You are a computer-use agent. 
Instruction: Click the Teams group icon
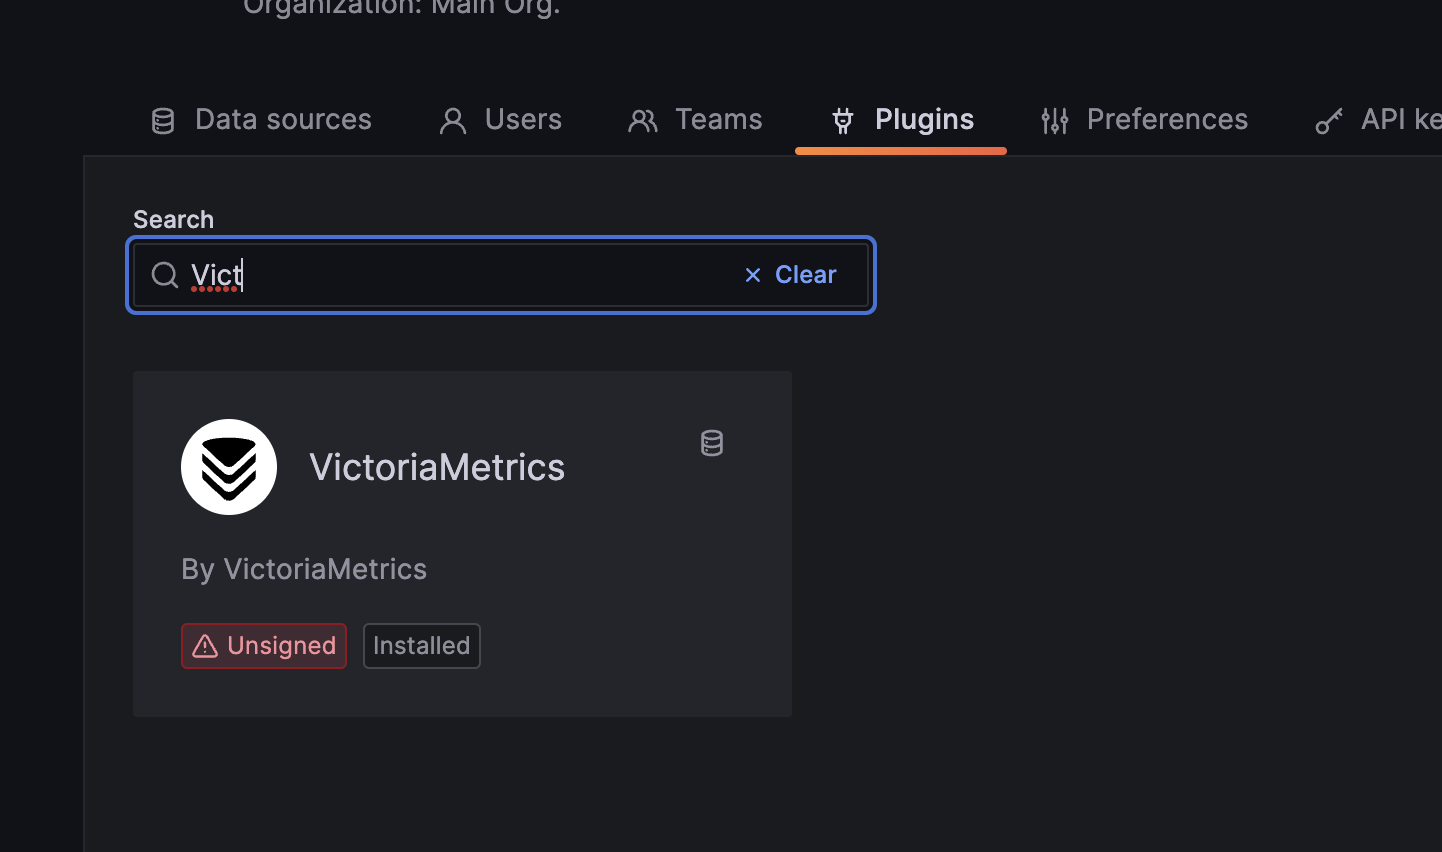(641, 119)
